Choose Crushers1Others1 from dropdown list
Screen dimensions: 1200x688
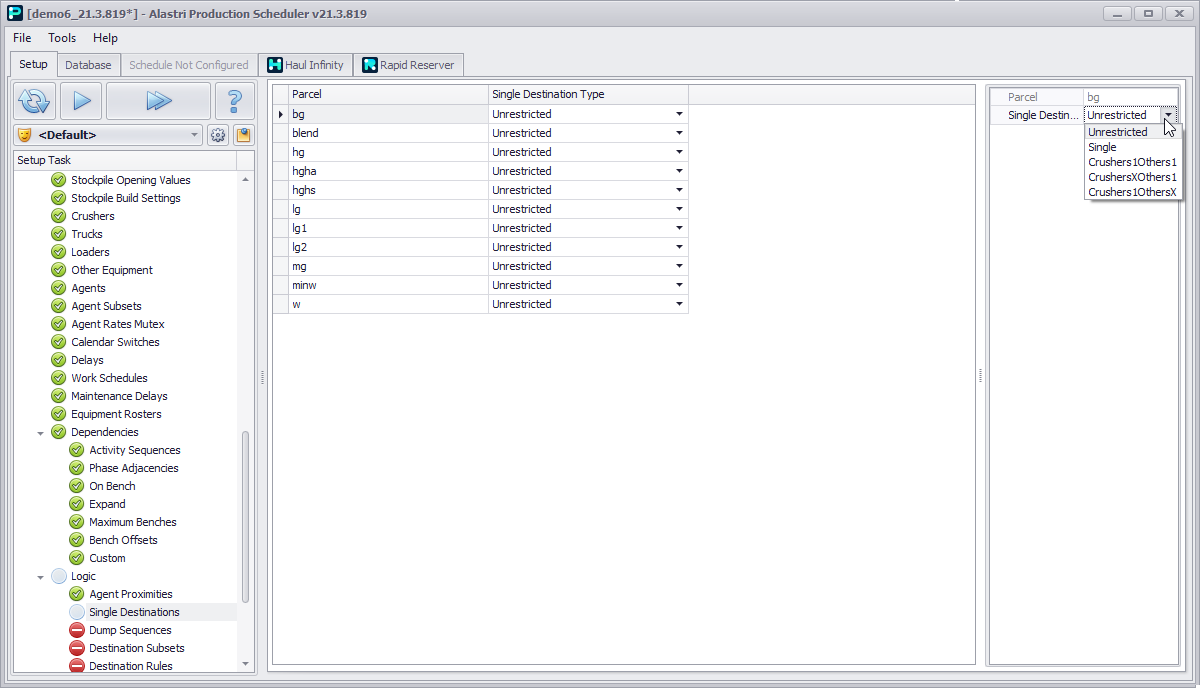tap(1133, 162)
